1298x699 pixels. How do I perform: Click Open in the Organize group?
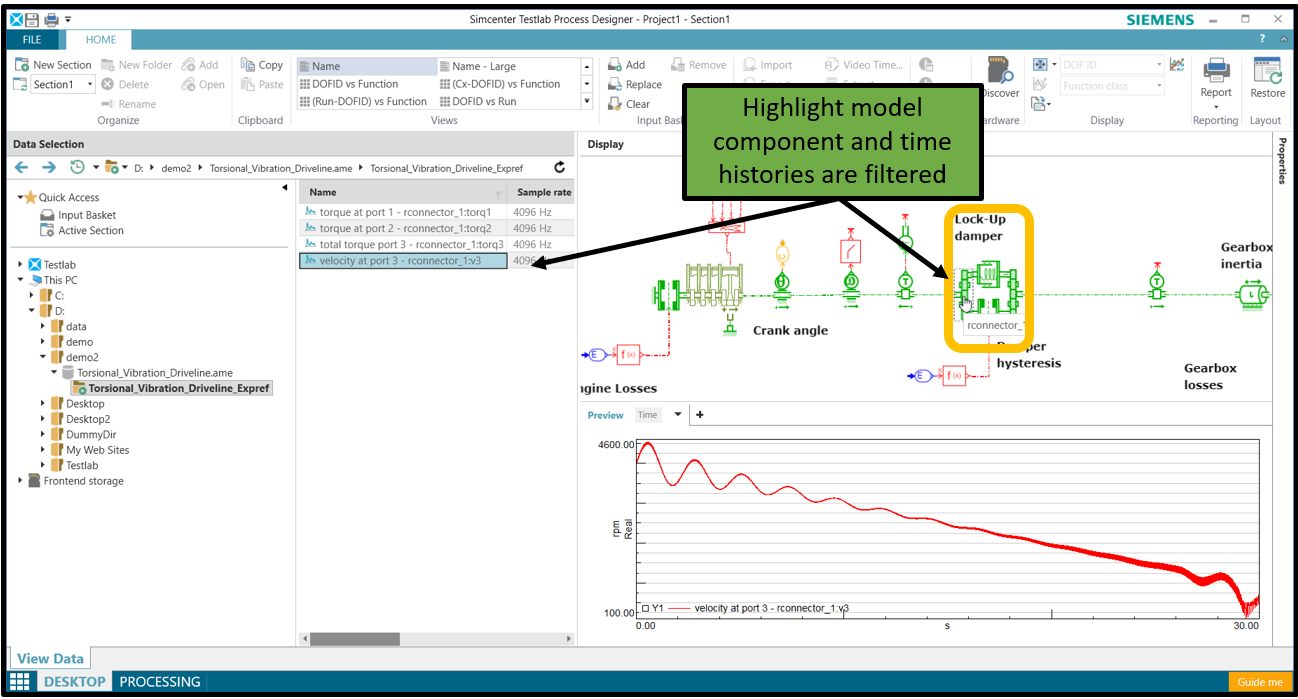coord(203,85)
